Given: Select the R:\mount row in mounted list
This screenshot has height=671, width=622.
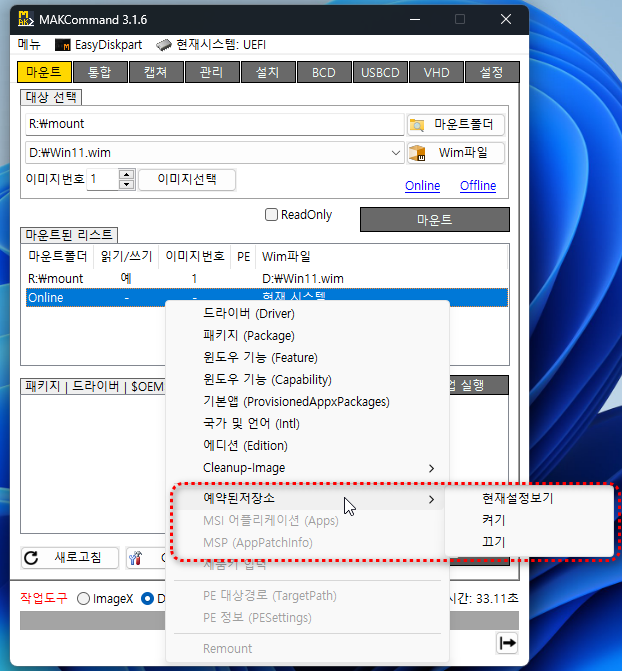Looking at the screenshot, I should click(265, 279).
